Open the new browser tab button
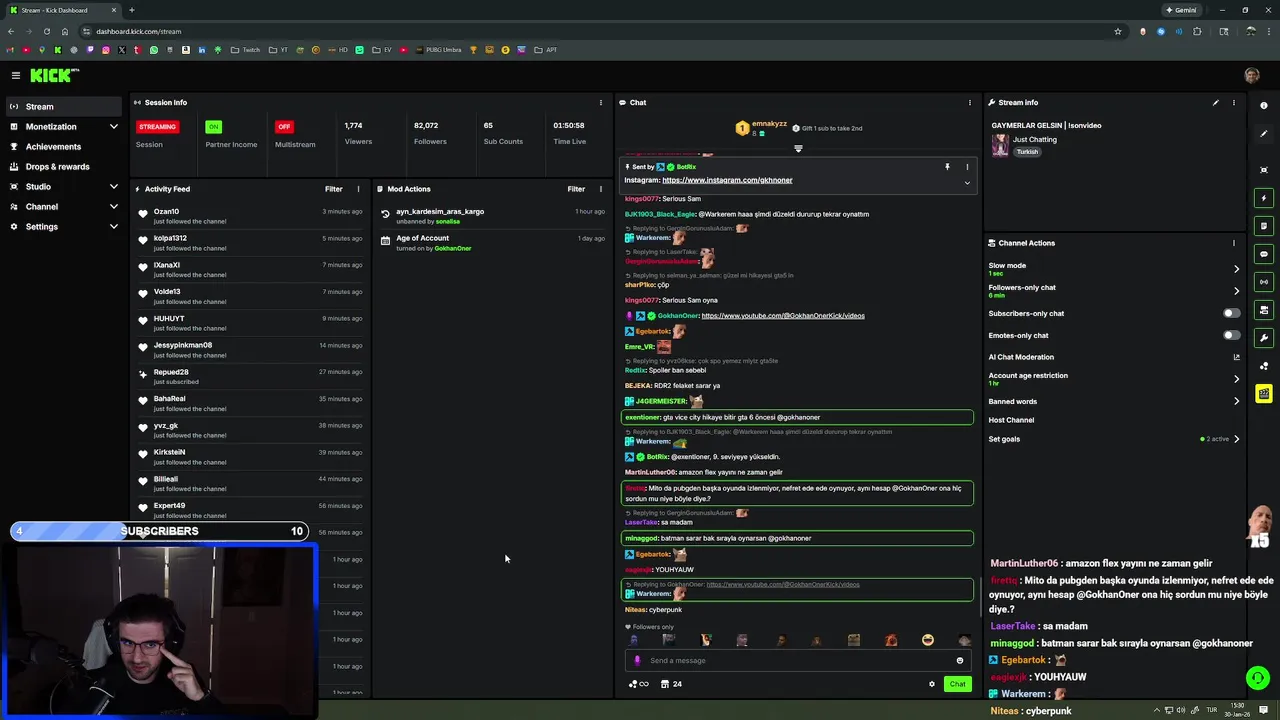 131,10
